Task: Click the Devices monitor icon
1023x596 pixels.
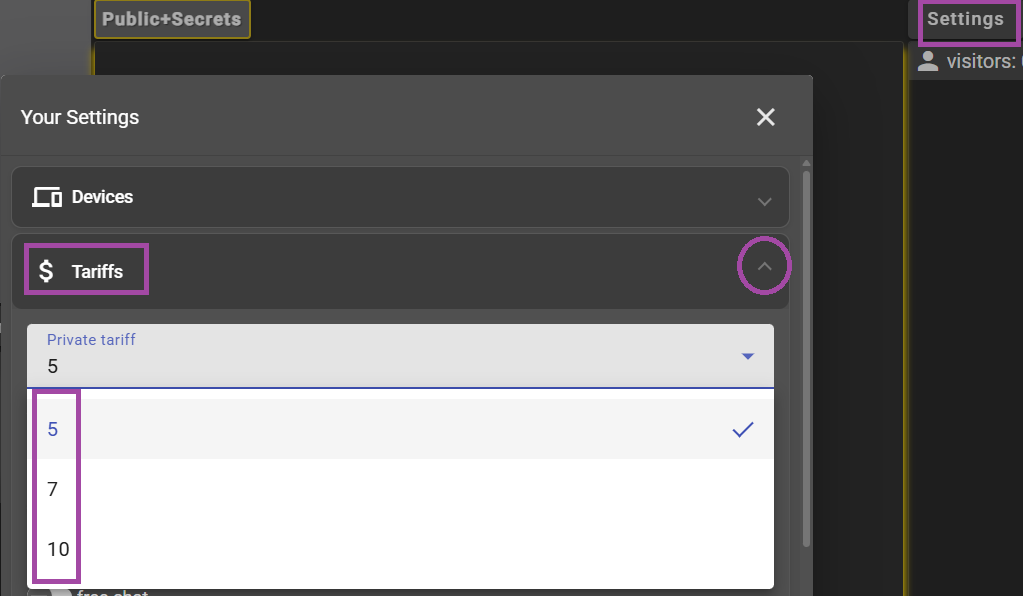Action: pos(47,197)
